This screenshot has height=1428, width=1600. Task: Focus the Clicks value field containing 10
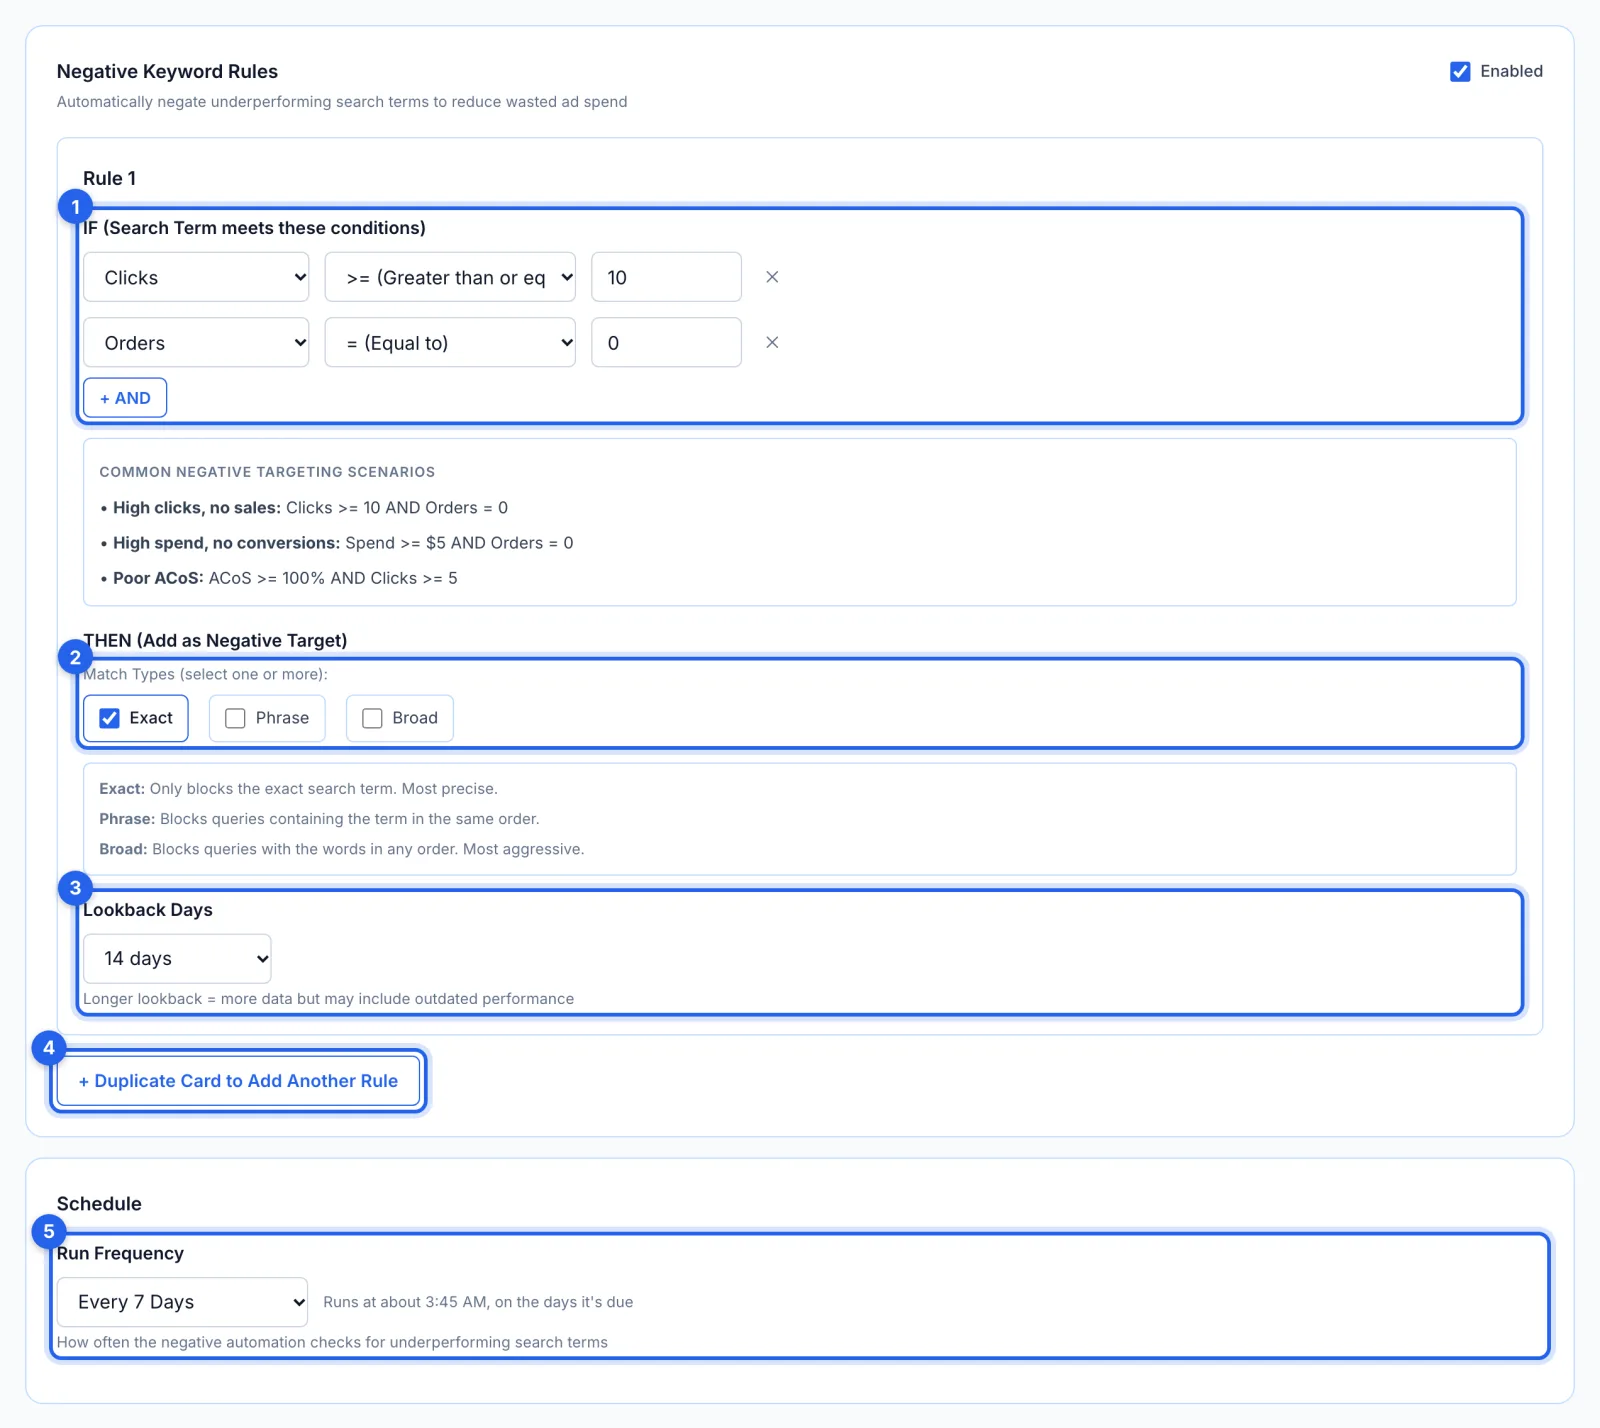(666, 277)
